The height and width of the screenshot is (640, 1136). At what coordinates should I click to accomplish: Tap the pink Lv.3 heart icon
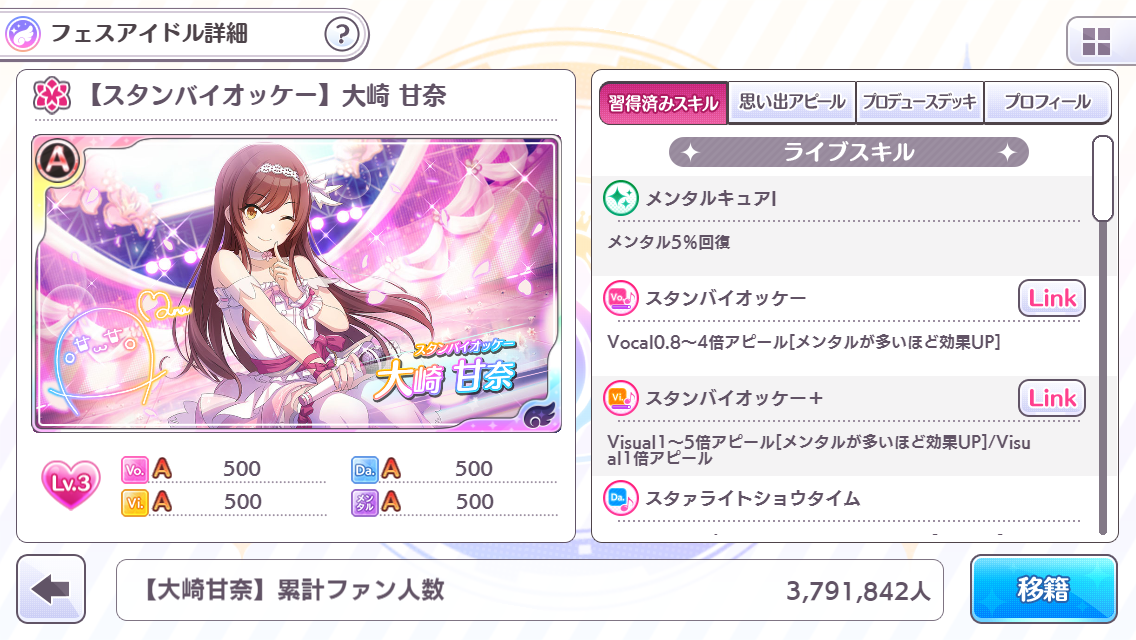click(71, 484)
